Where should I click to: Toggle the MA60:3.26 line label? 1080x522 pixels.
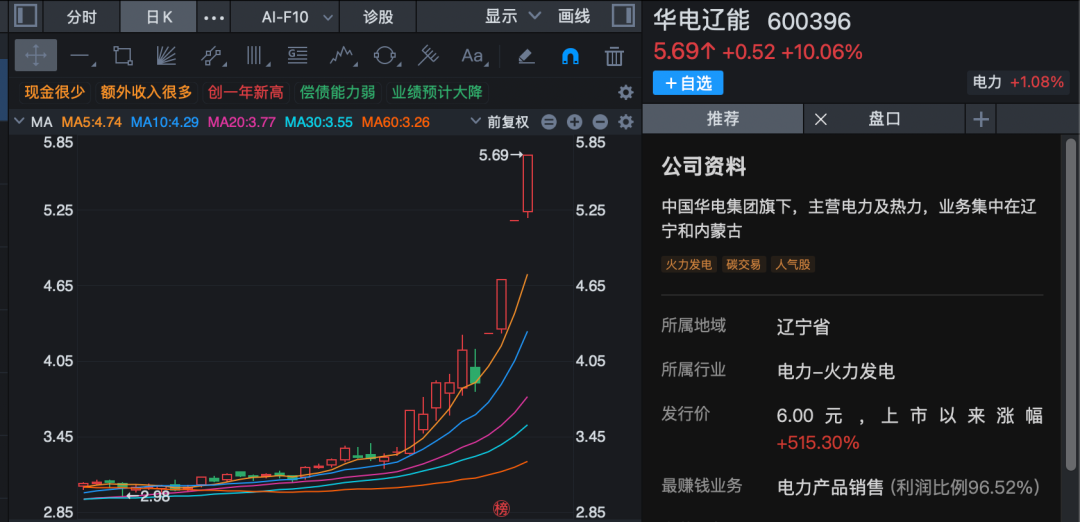pos(396,123)
